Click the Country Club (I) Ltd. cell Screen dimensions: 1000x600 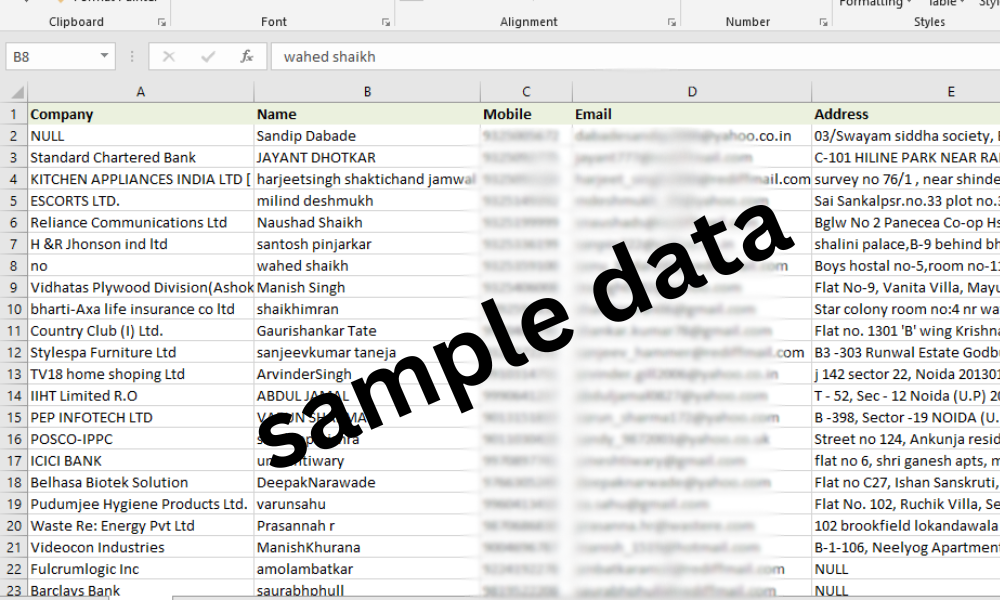[x=141, y=331]
